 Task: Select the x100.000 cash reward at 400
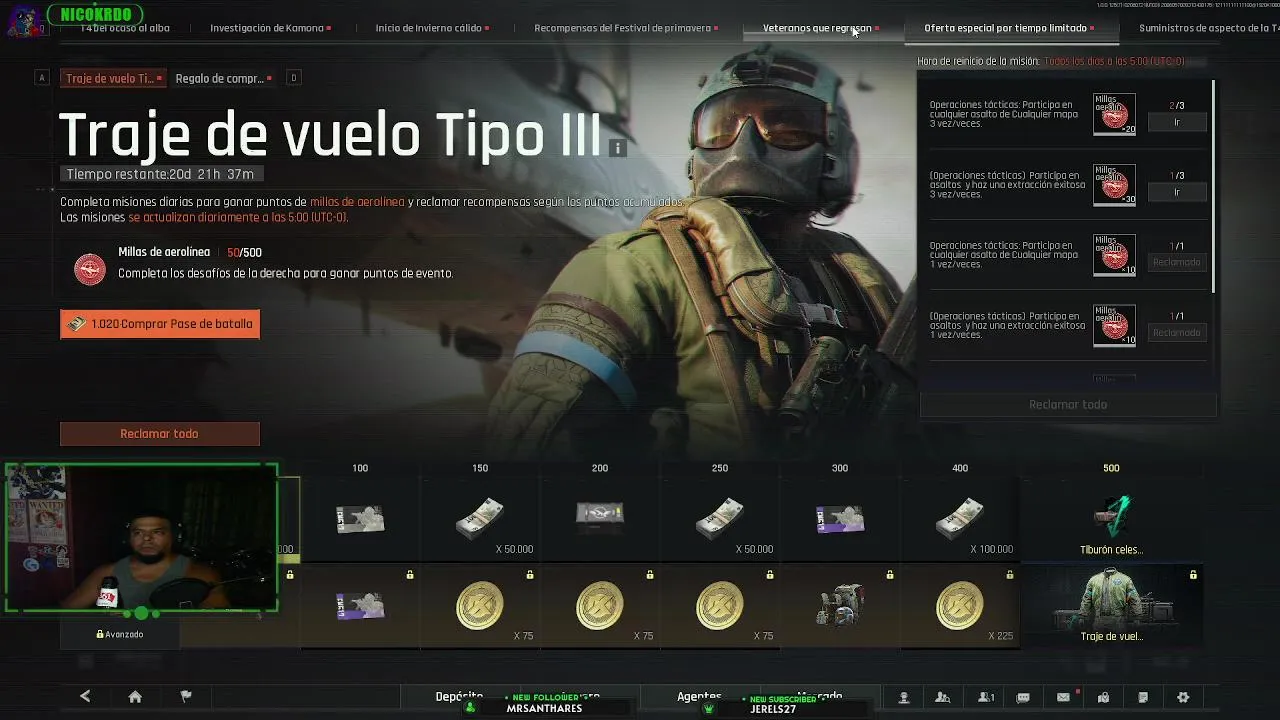(x=960, y=519)
